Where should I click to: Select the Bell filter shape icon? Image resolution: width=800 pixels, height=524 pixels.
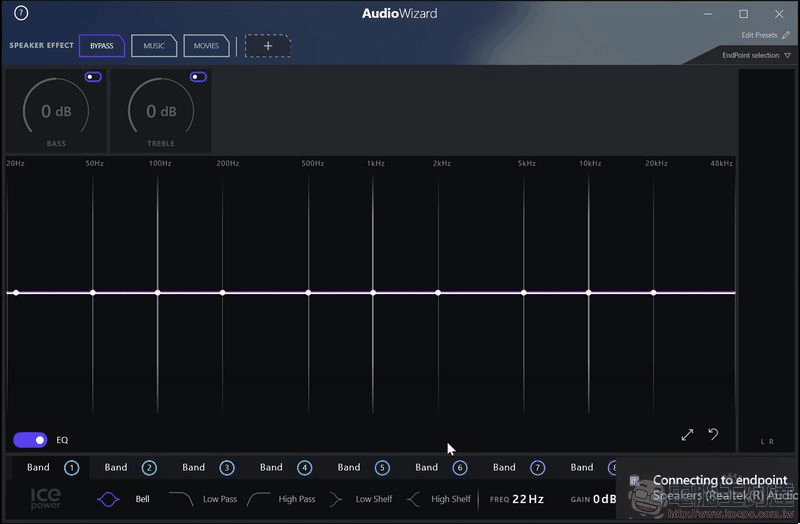[x=108, y=499]
